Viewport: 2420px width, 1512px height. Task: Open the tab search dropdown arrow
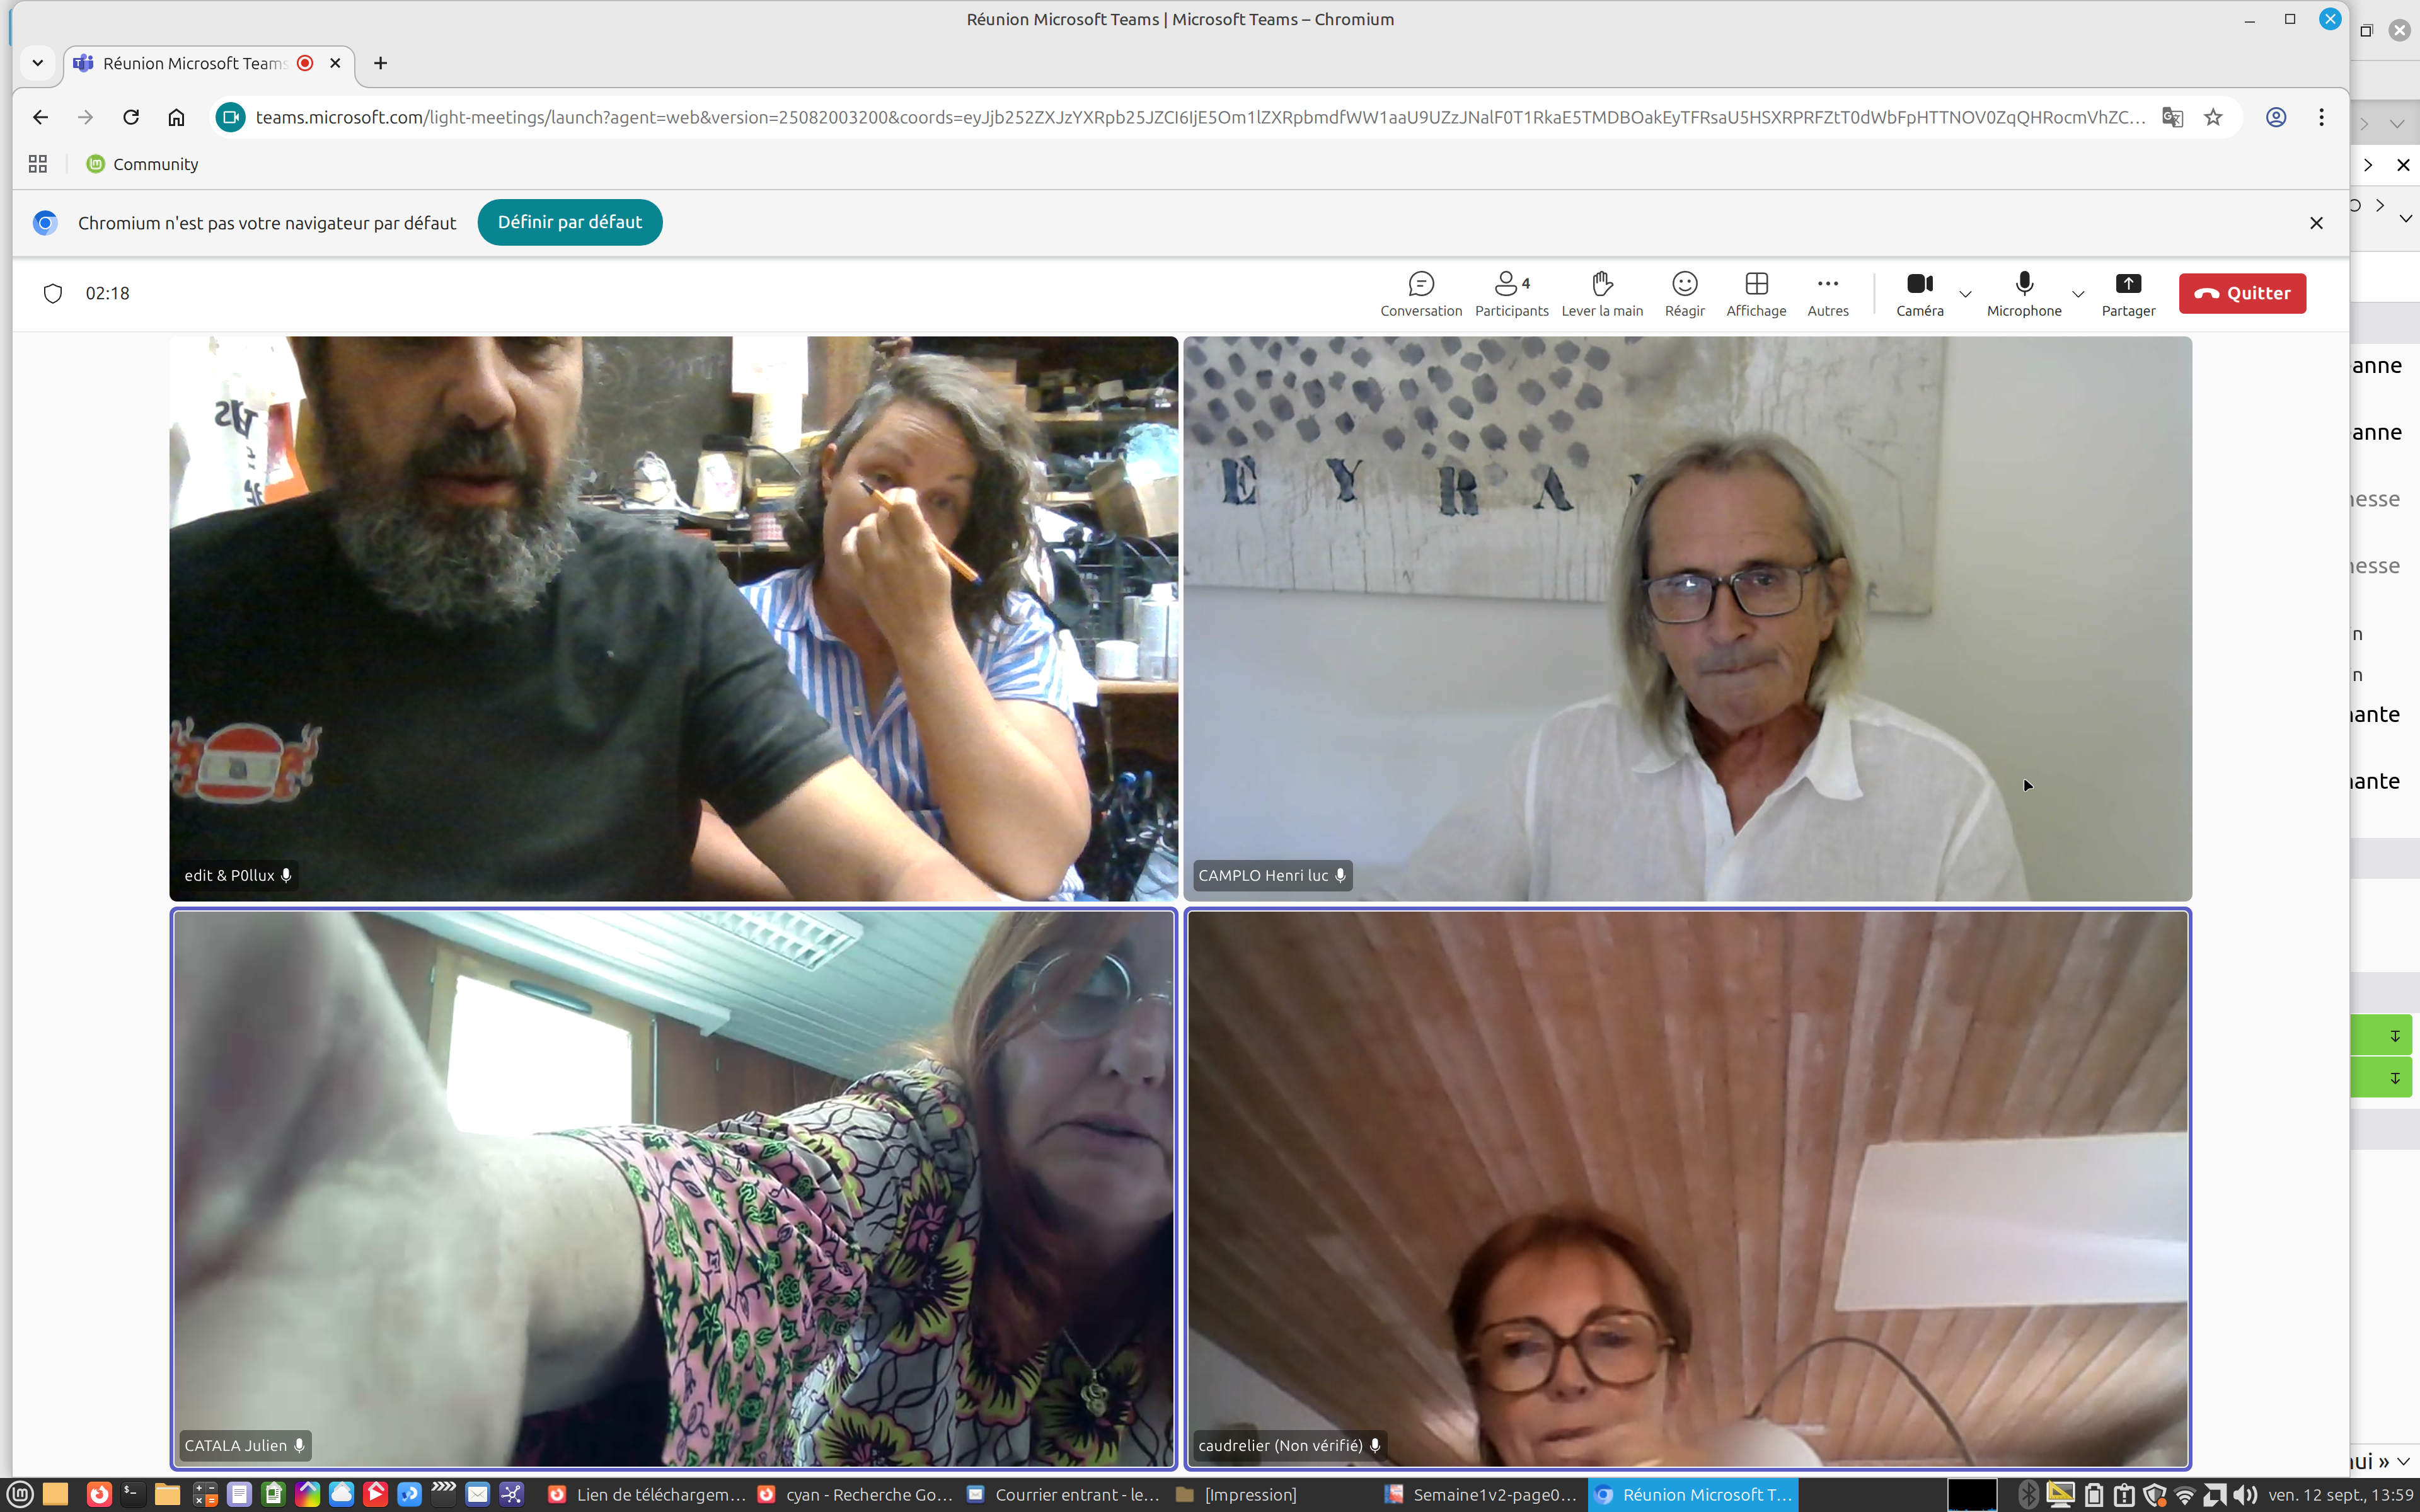point(37,63)
